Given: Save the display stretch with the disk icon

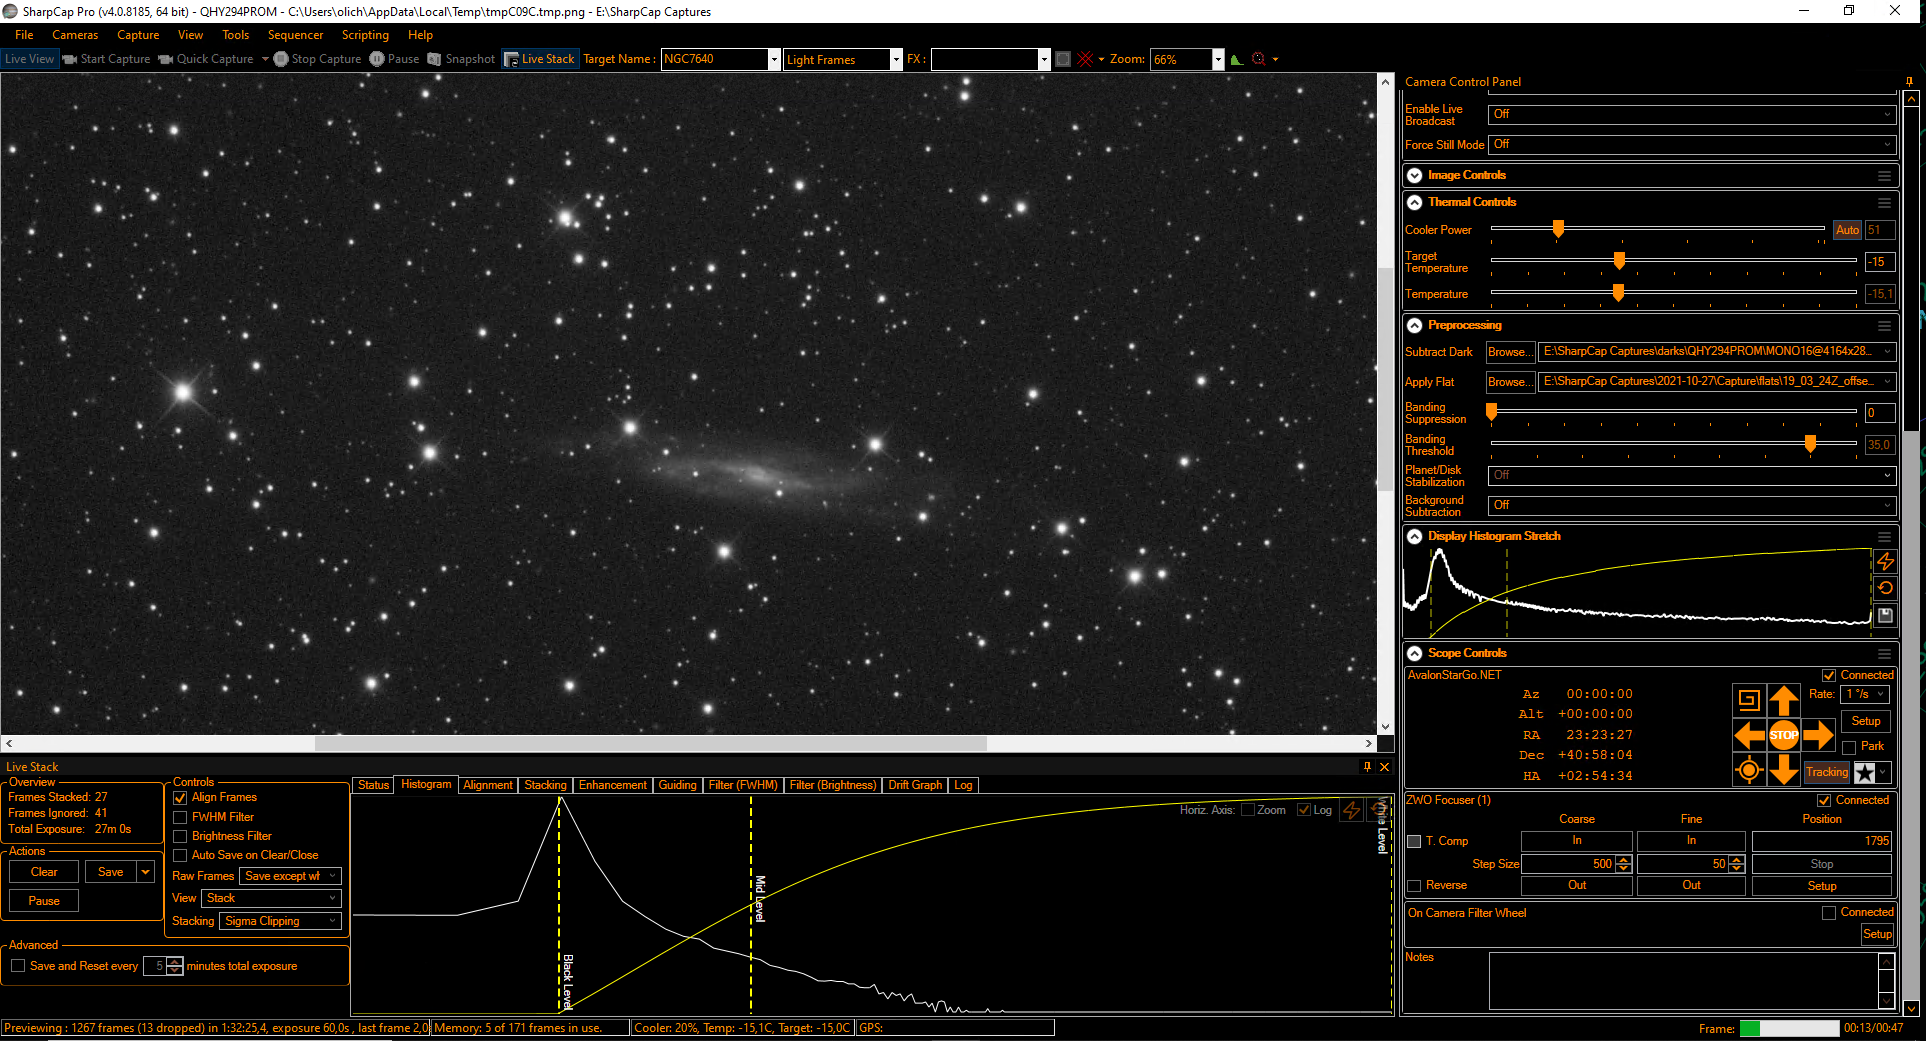Looking at the screenshot, I should (1885, 615).
